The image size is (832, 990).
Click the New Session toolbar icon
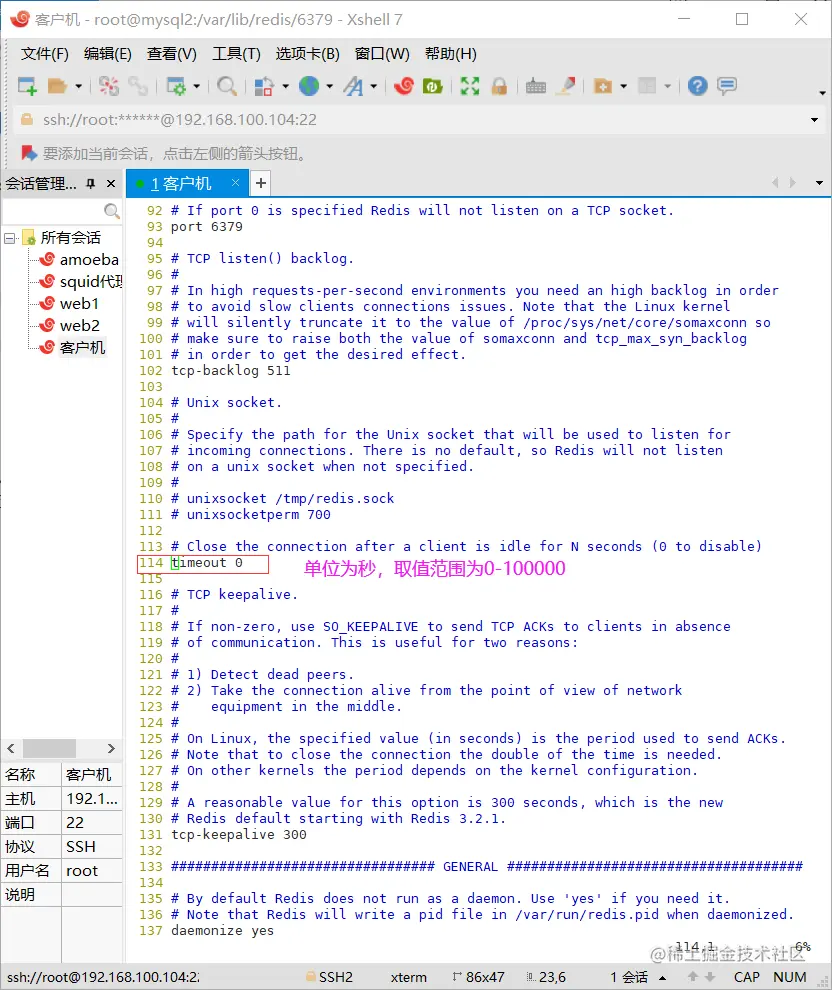click(27, 86)
